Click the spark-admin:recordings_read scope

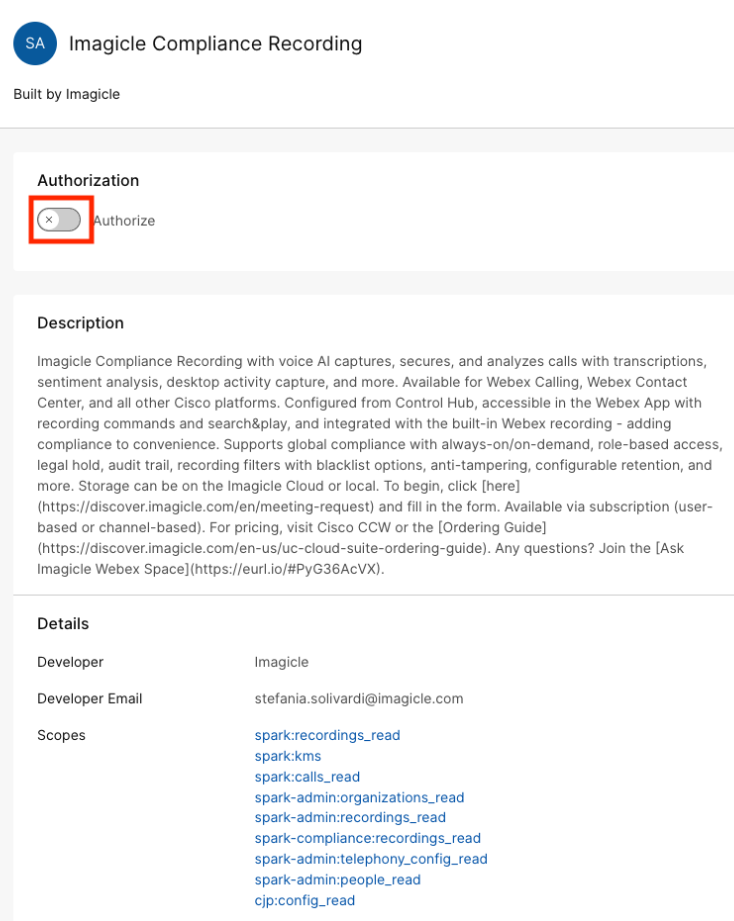click(x=350, y=818)
